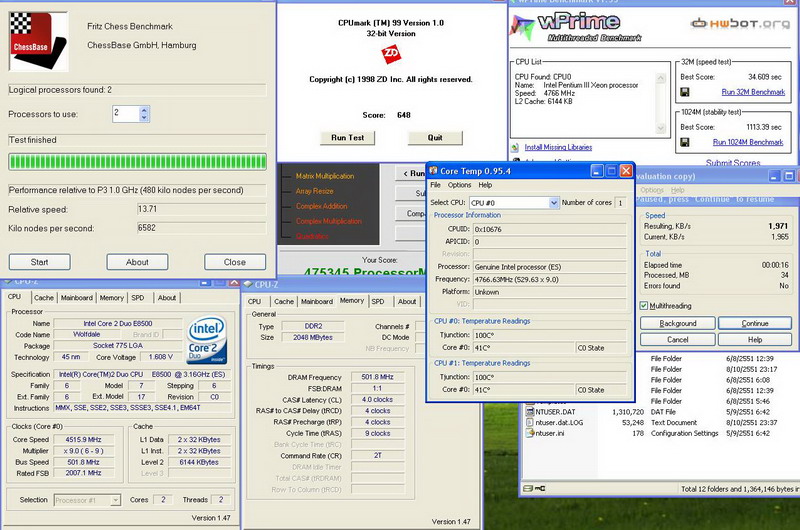This screenshot has height=530, width=800.
Task: Switch to Memory tab in left CPU-Z window
Action: 112,298
